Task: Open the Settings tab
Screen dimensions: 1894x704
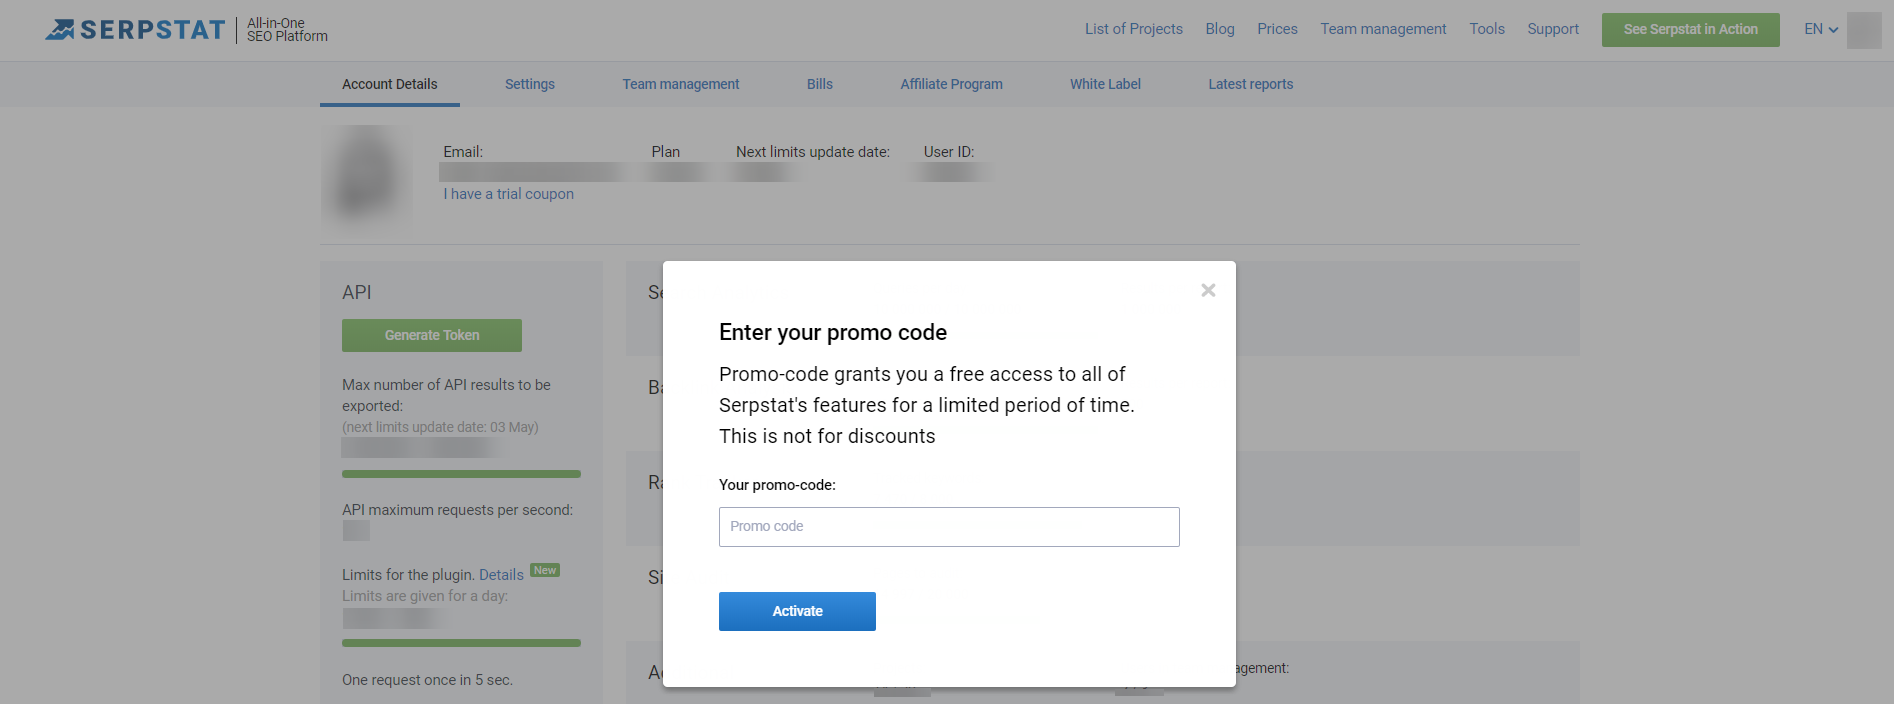Action: pos(529,85)
